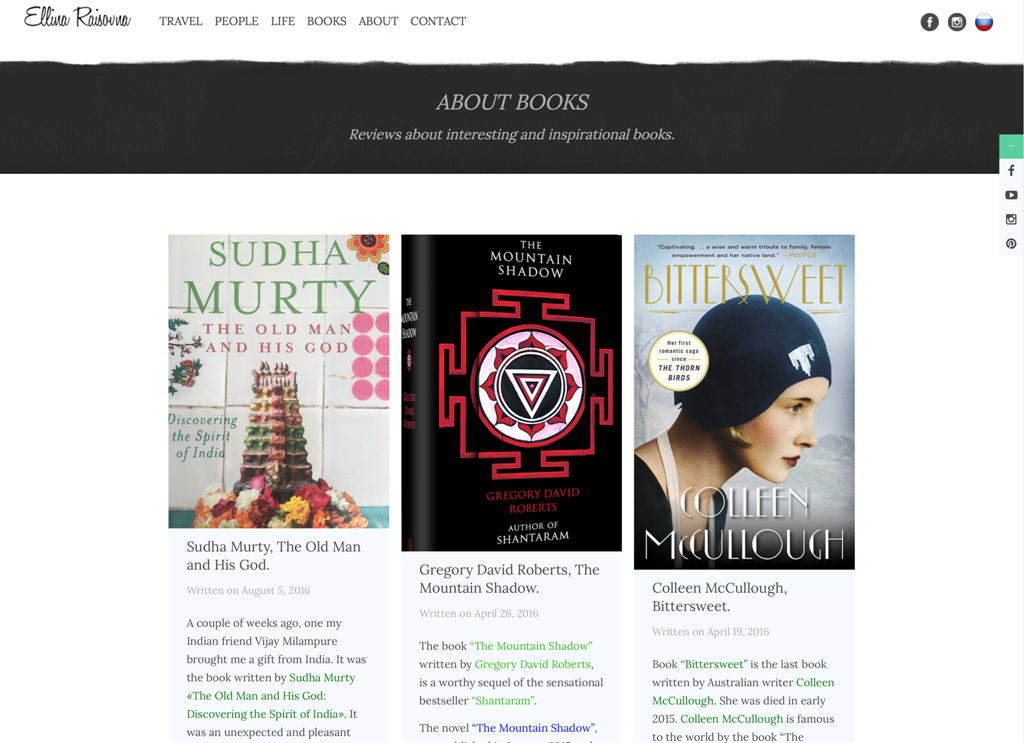Open the Bittersweet book cover image
Viewport: 1024px width, 743px height.
[744, 402]
